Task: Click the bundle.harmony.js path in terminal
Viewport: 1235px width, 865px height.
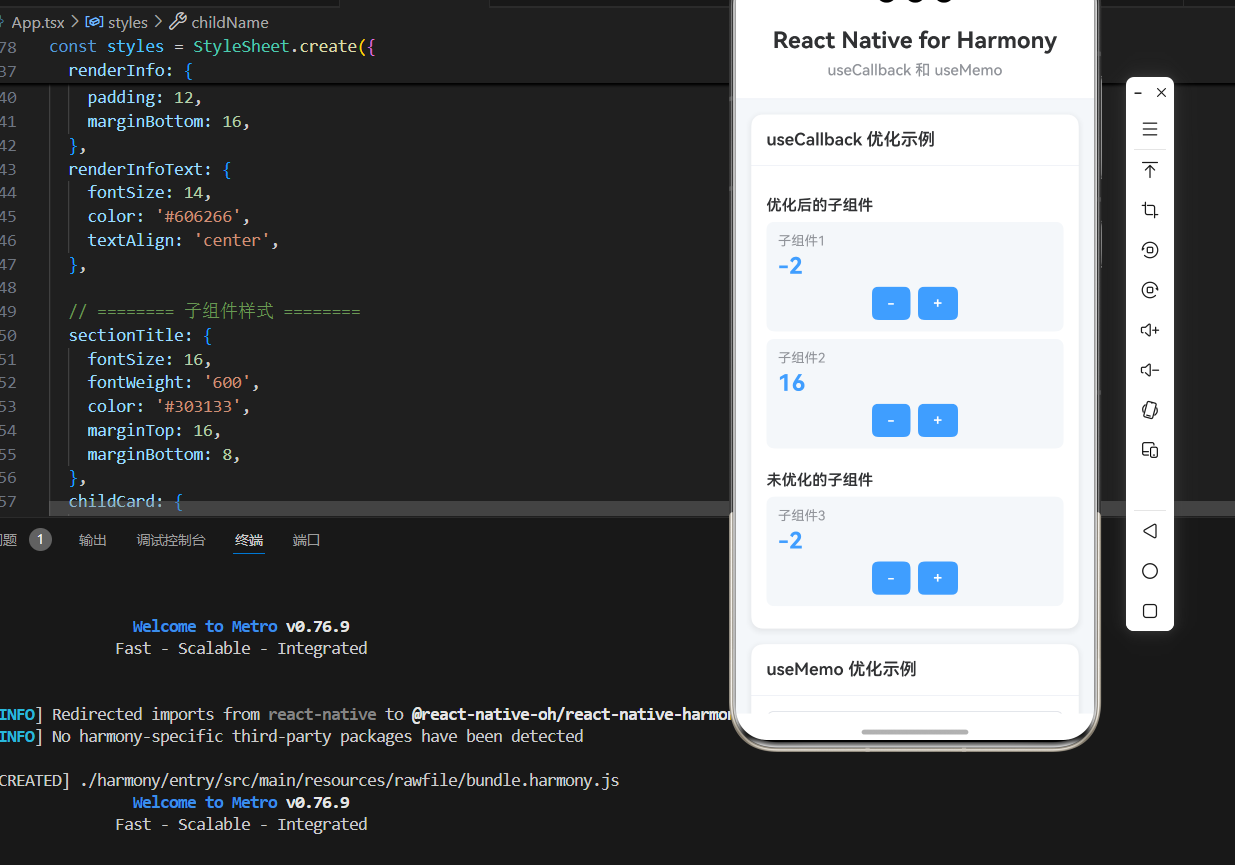Action: [350, 780]
